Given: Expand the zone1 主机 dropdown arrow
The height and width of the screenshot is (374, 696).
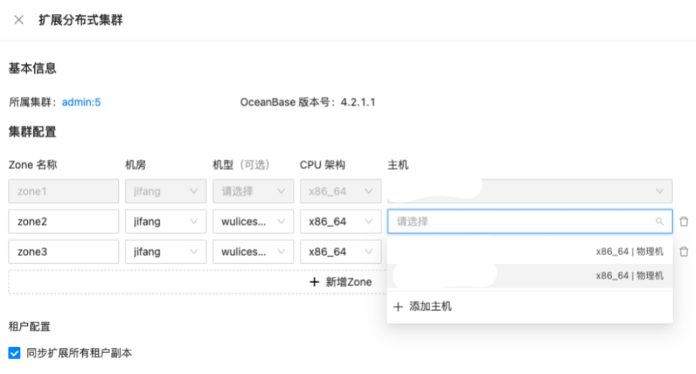Looking at the screenshot, I should tap(660, 191).
